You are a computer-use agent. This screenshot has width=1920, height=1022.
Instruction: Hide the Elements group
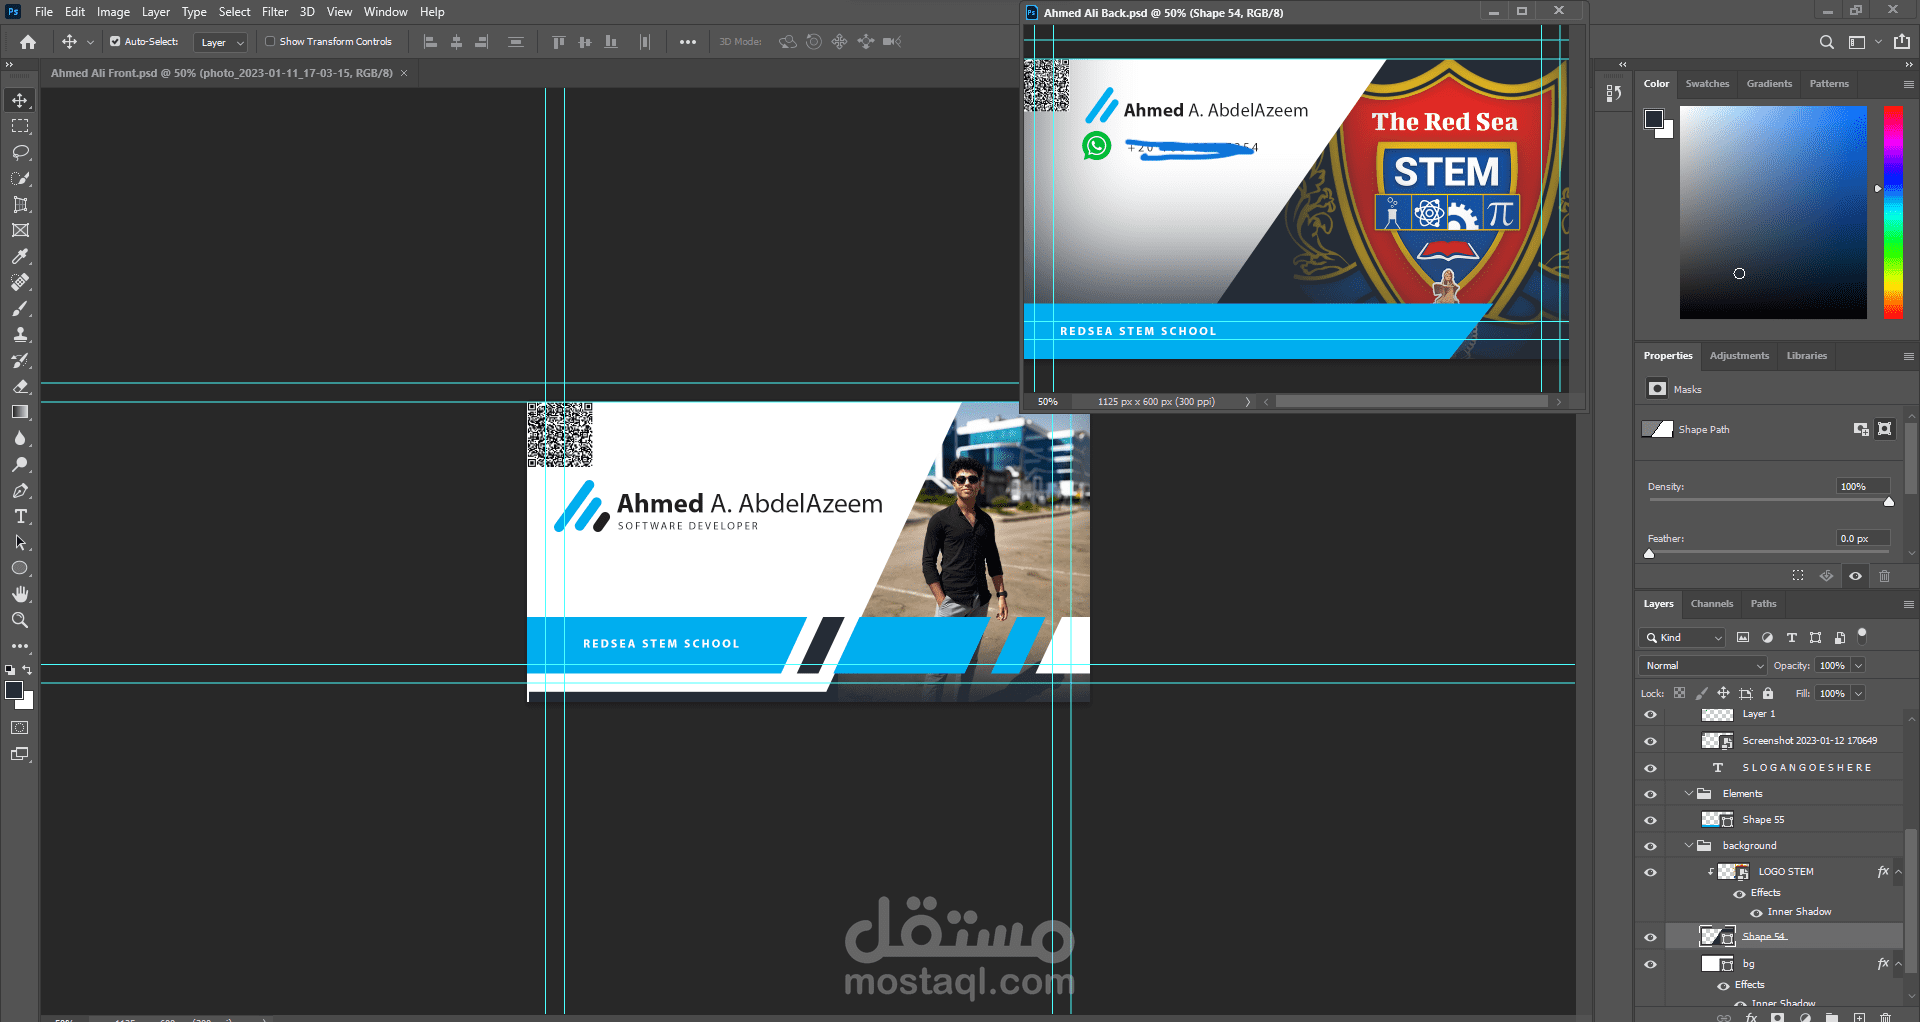click(1650, 794)
